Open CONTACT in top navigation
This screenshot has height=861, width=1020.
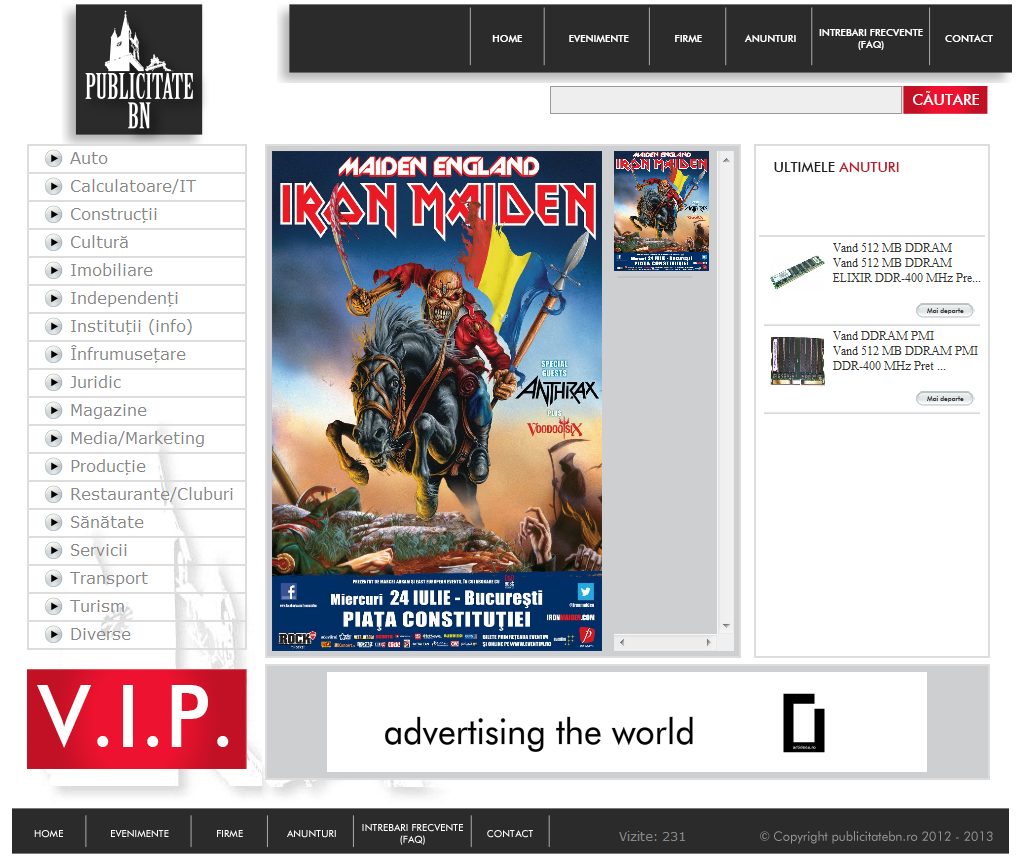click(x=969, y=38)
